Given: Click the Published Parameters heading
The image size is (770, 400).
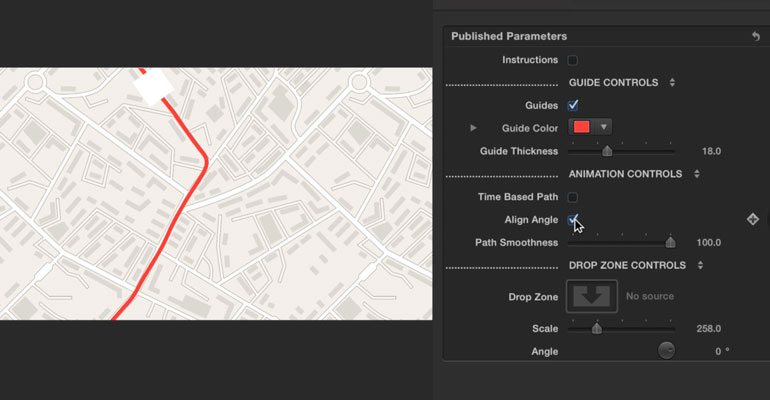Looking at the screenshot, I should pyautogui.click(x=509, y=36).
